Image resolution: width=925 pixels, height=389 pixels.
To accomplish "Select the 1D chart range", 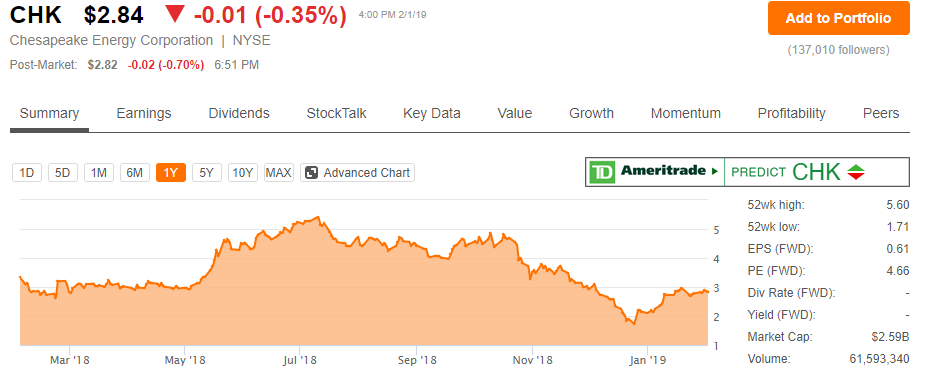I will coord(27,173).
